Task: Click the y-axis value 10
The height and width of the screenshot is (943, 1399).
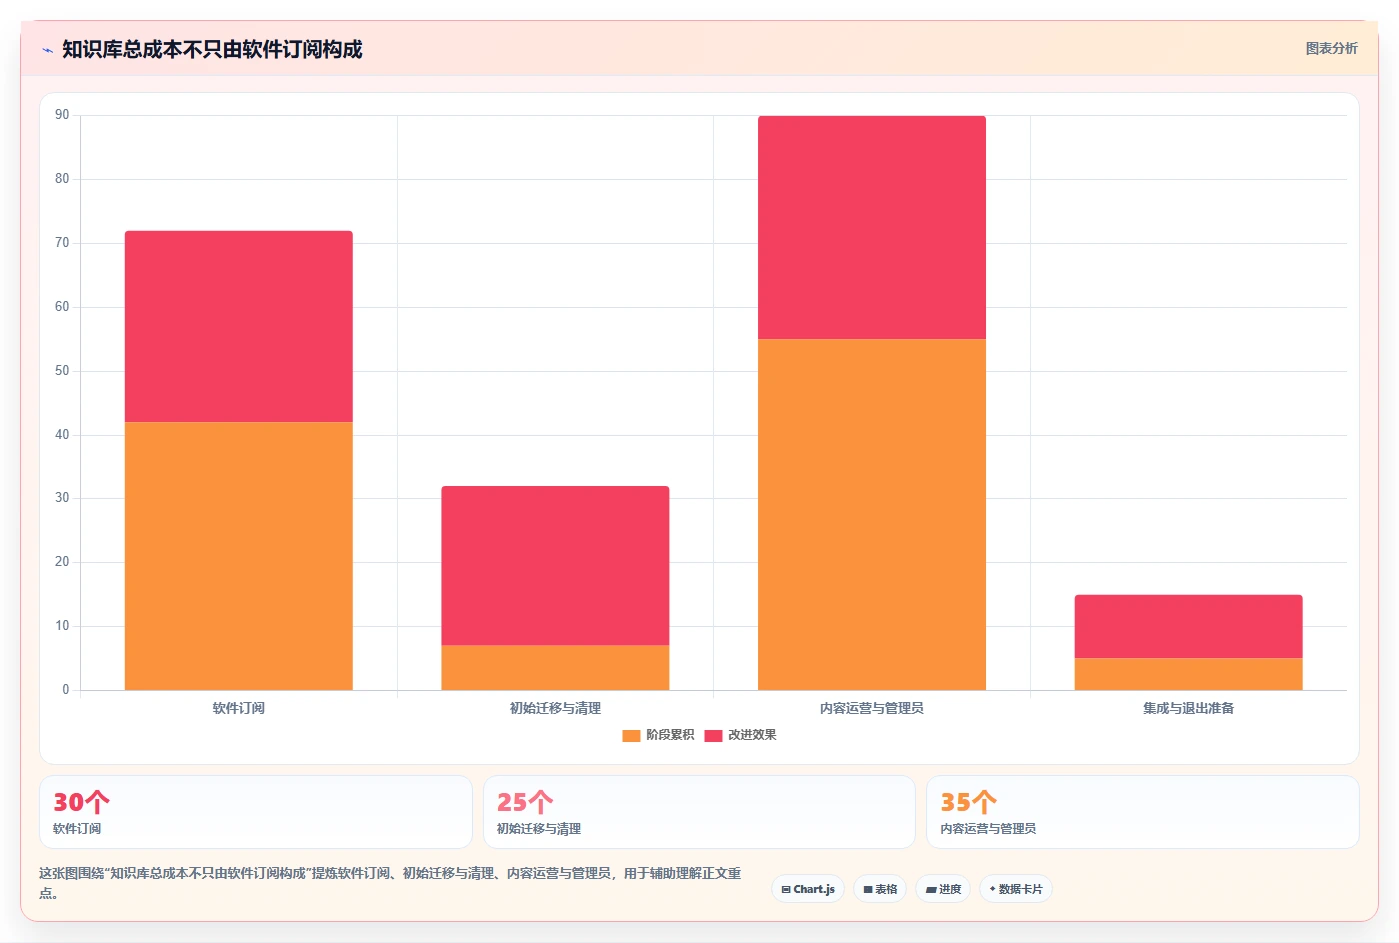Action: [62, 626]
